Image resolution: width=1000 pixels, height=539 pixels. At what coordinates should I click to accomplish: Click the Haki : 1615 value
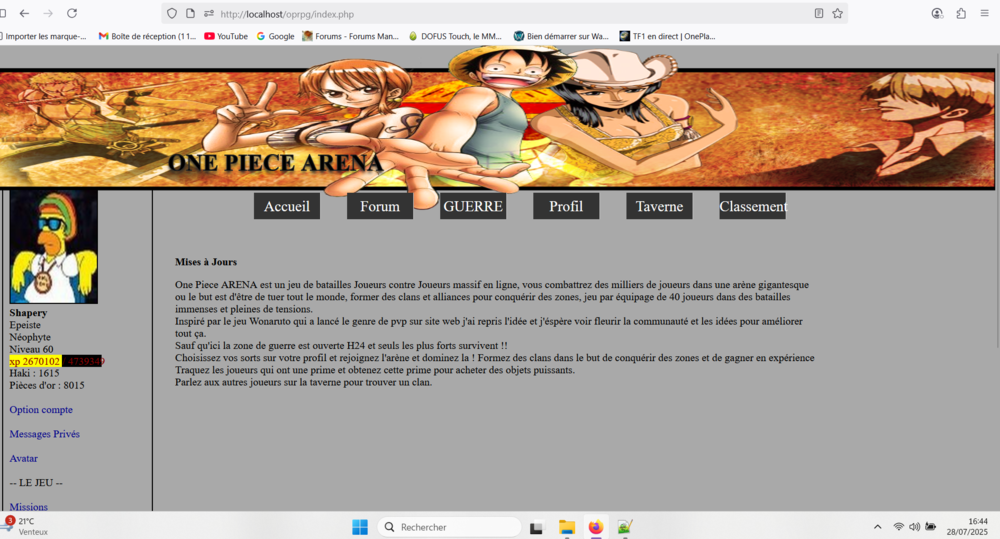[x=34, y=373]
